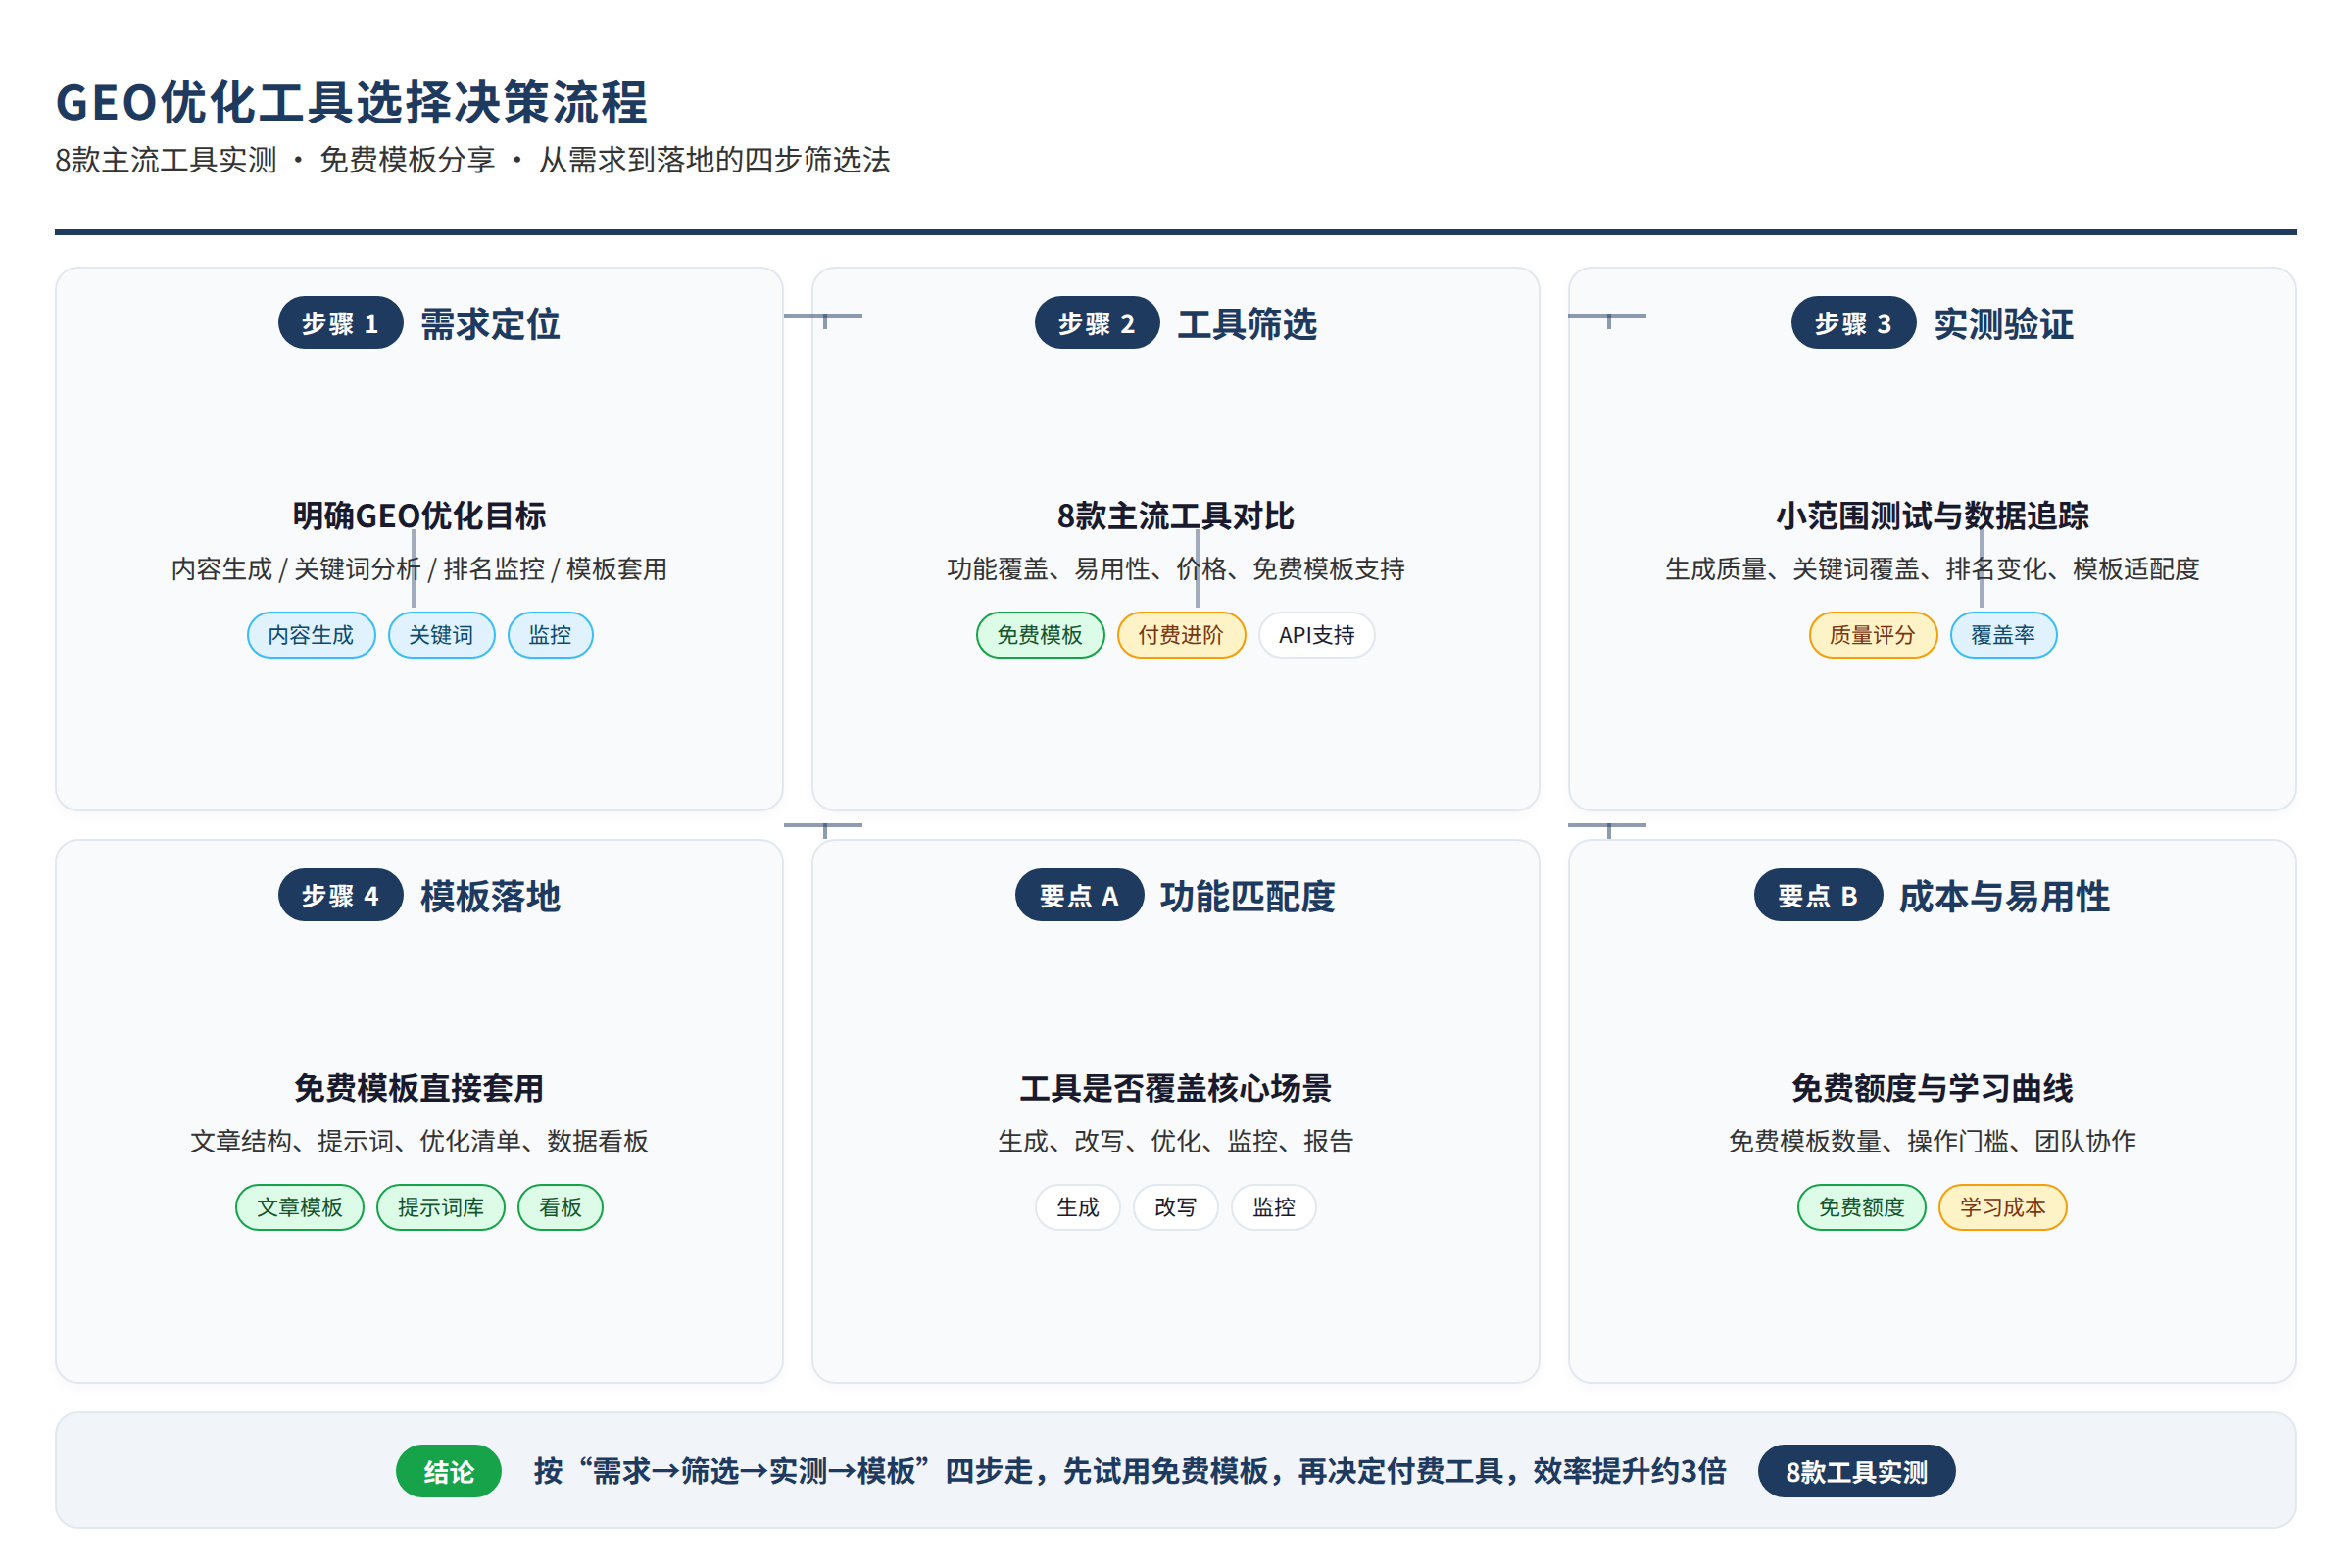Select the 关键词 tag
This screenshot has width=2352, height=1568.
click(441, 635)
